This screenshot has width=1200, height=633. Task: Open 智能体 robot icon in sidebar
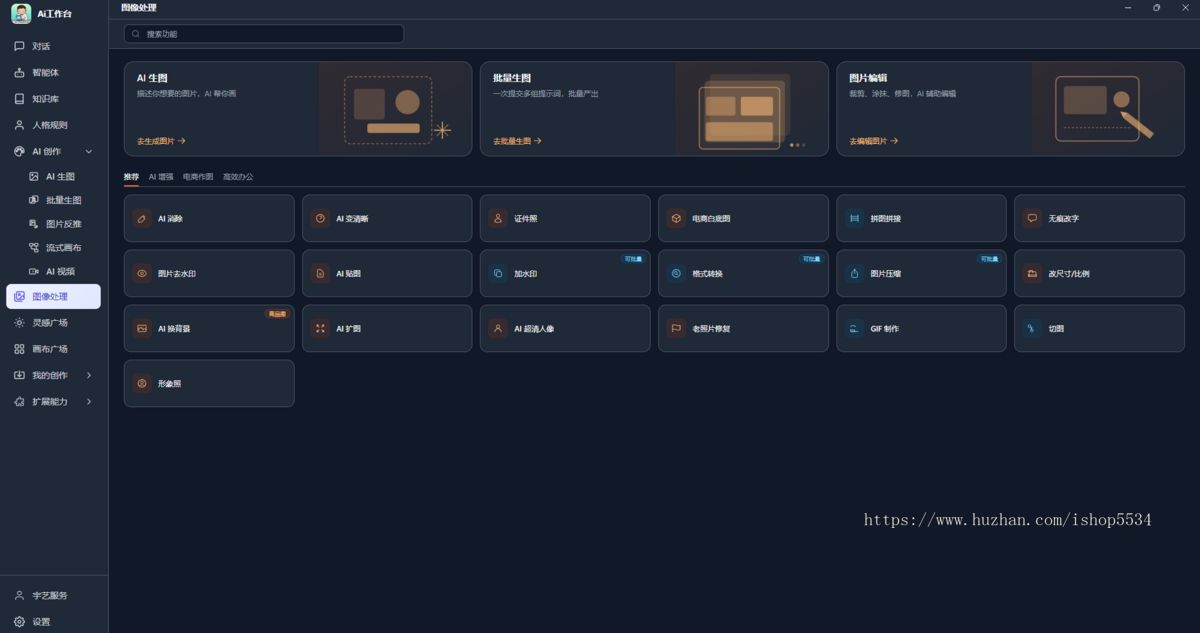[x=19, y=73]
